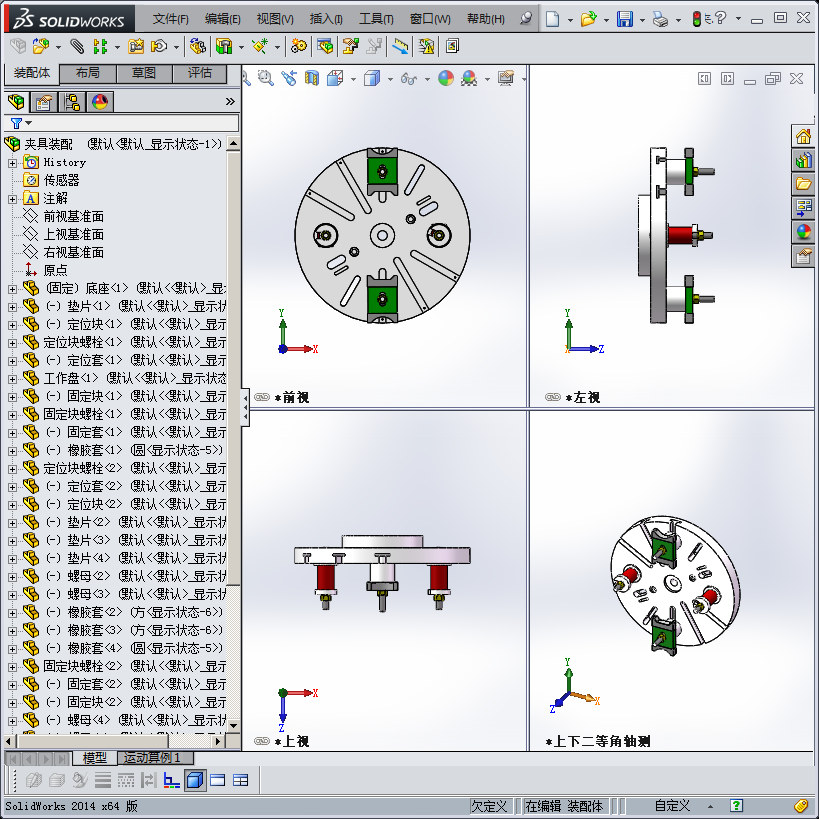Switch to the 草图 tab
Viewport: 819px width, 819px height.
click(144, 73)
